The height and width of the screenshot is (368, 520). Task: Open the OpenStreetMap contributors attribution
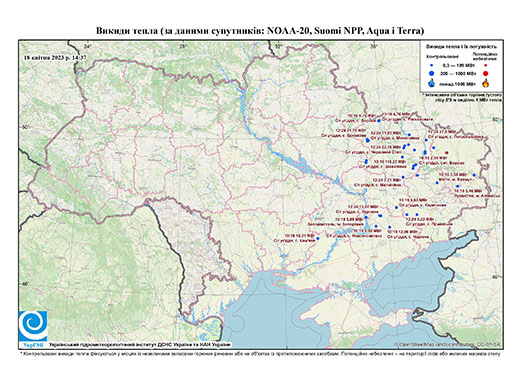[x=448, y=344]
